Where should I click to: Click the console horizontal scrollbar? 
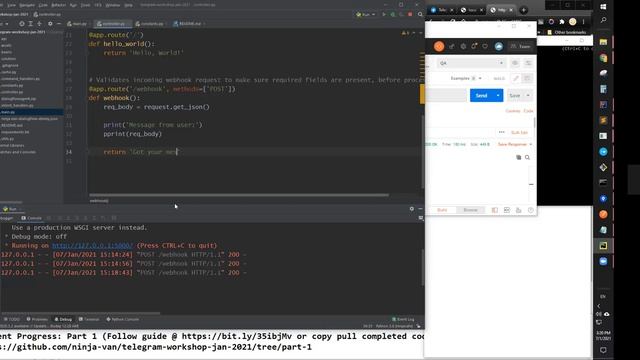tap(80, 313)
